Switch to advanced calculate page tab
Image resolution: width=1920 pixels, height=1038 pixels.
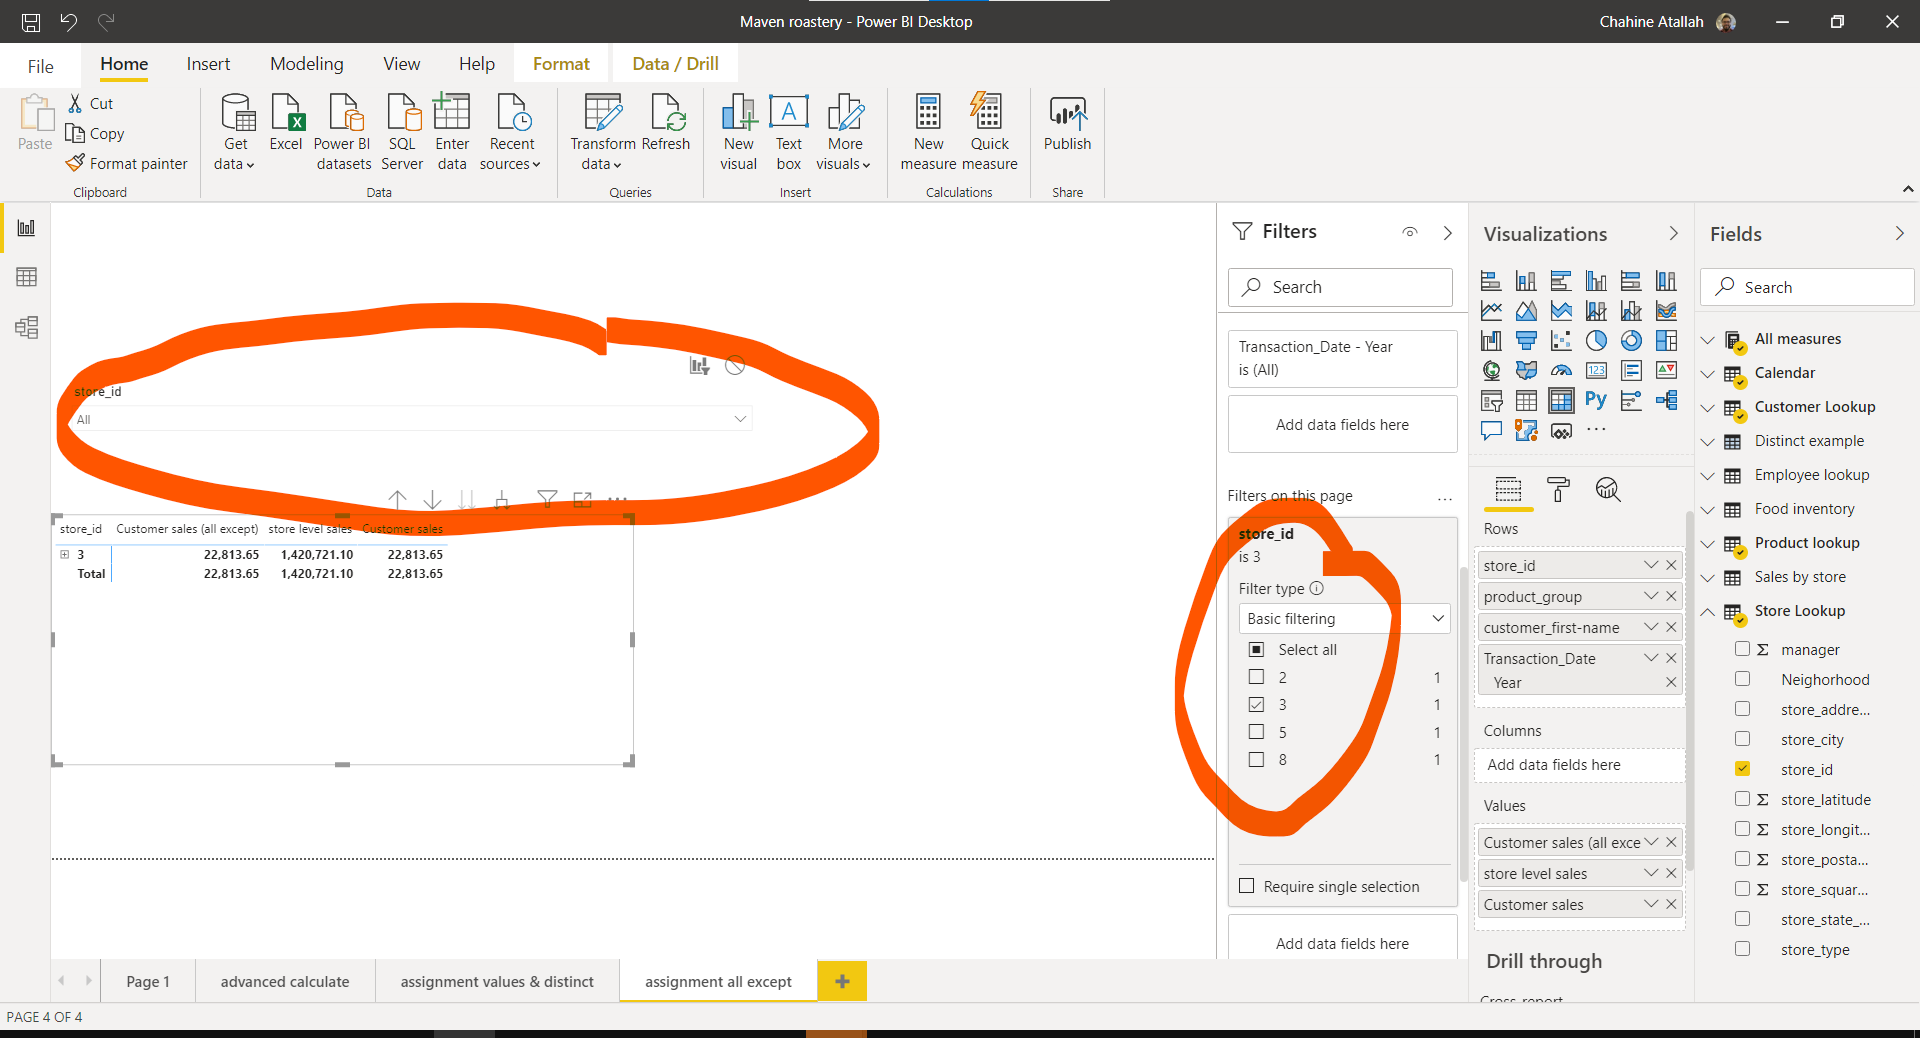(285, 981)
